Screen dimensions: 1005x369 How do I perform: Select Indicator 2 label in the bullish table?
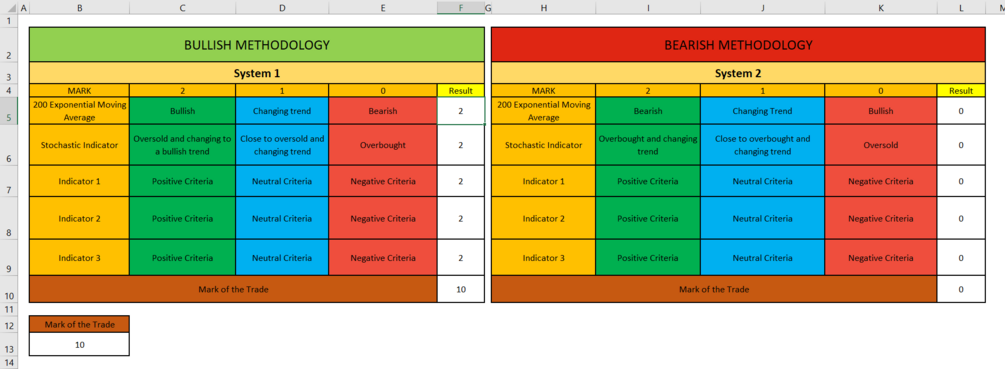pos(79,218)
